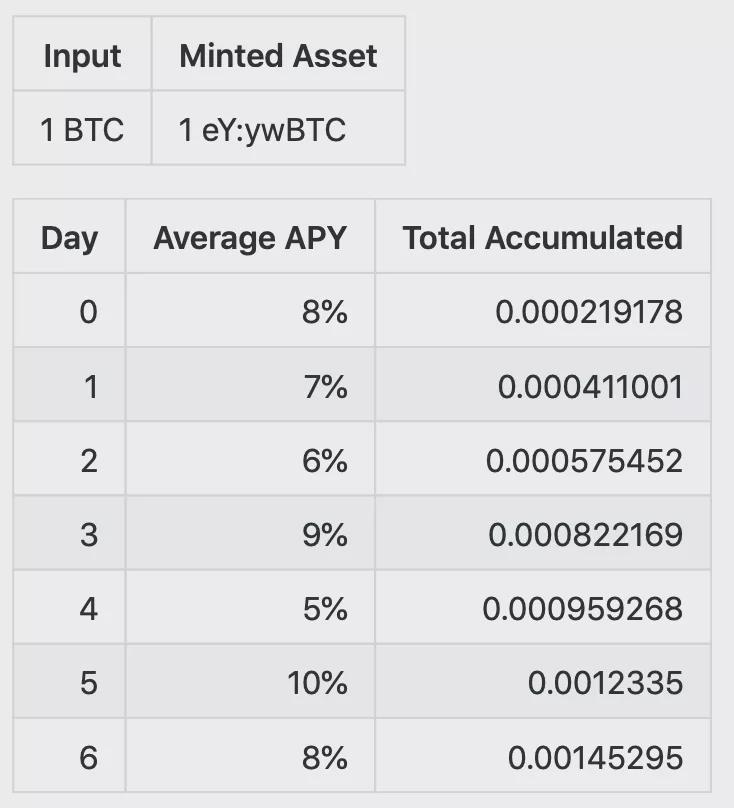Viewport: 734px width, 808px height.
Task: Click the 0.000959268 value cell
Action: click(x=543, y=608)
